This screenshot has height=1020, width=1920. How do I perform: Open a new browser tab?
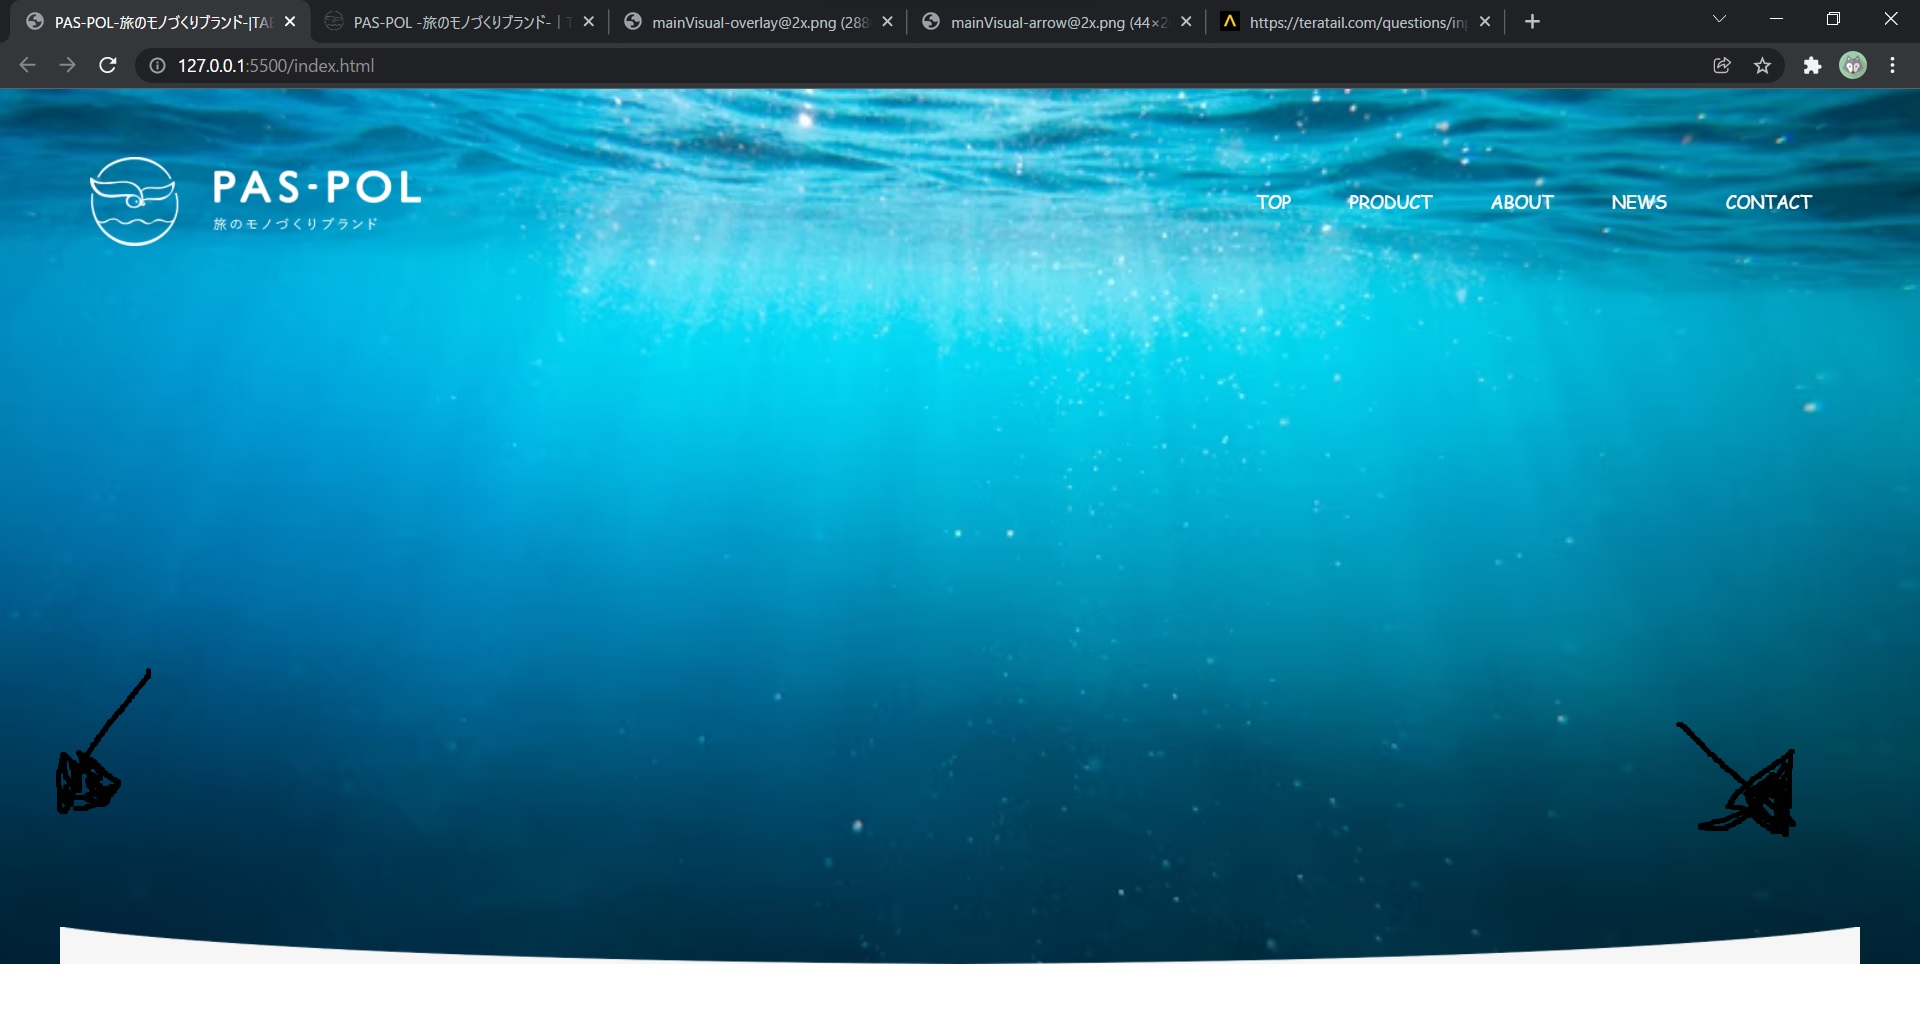click(x=1532, y=21)
